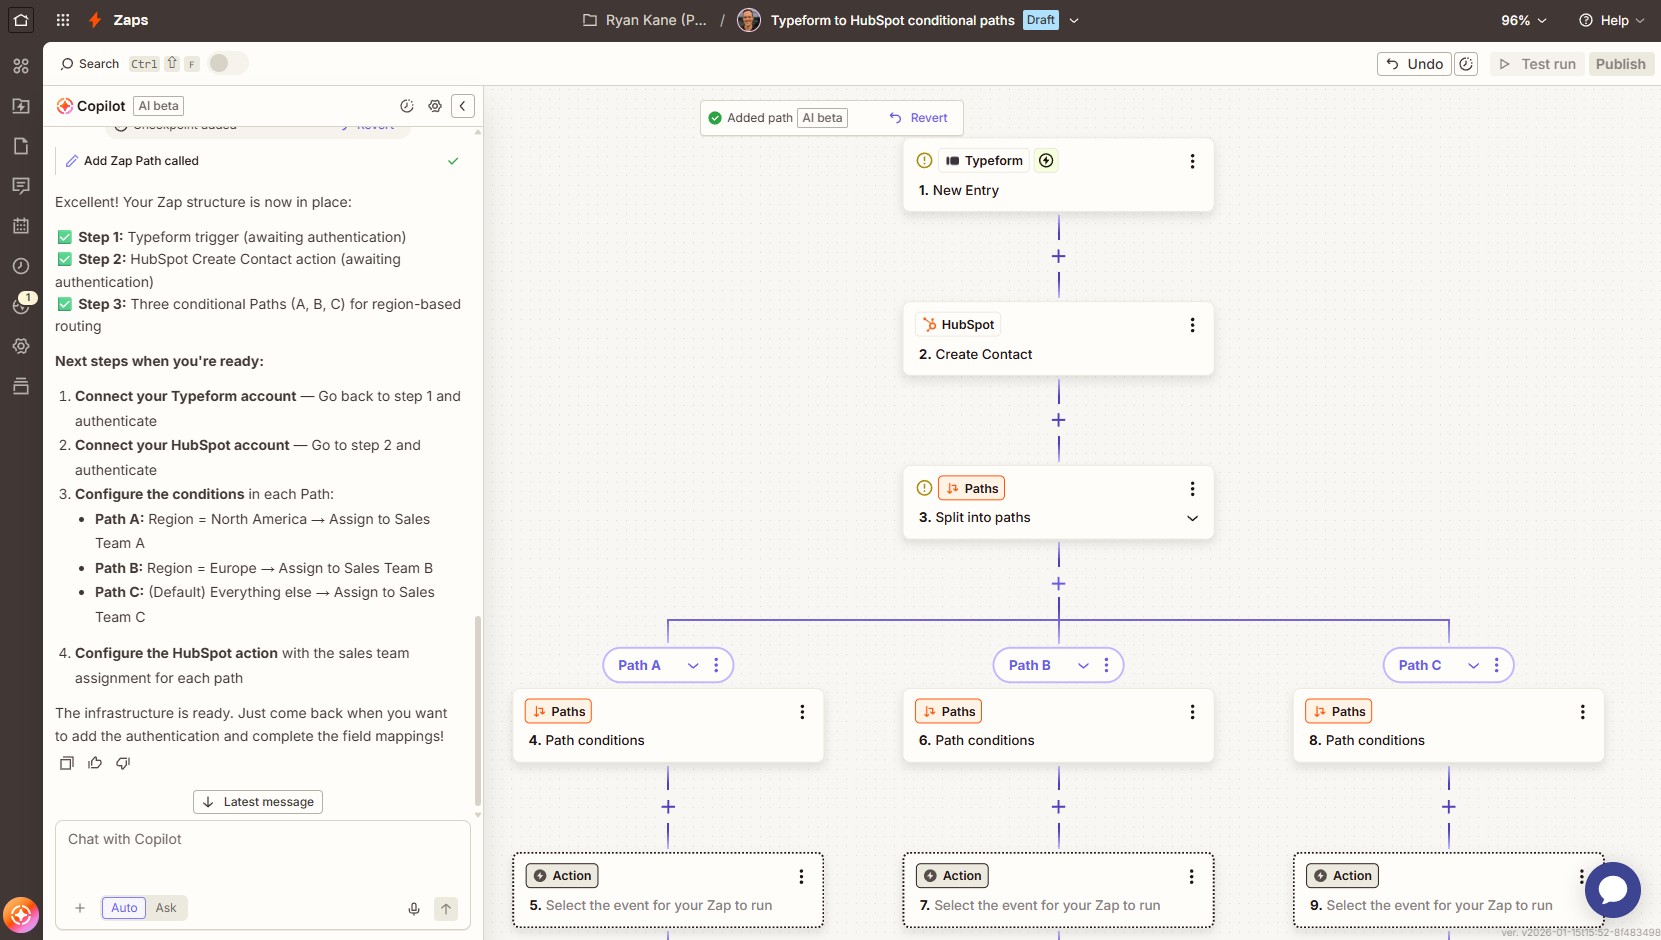Mark the Add Zap Path checkpoint complete

(x=453, y=161)
